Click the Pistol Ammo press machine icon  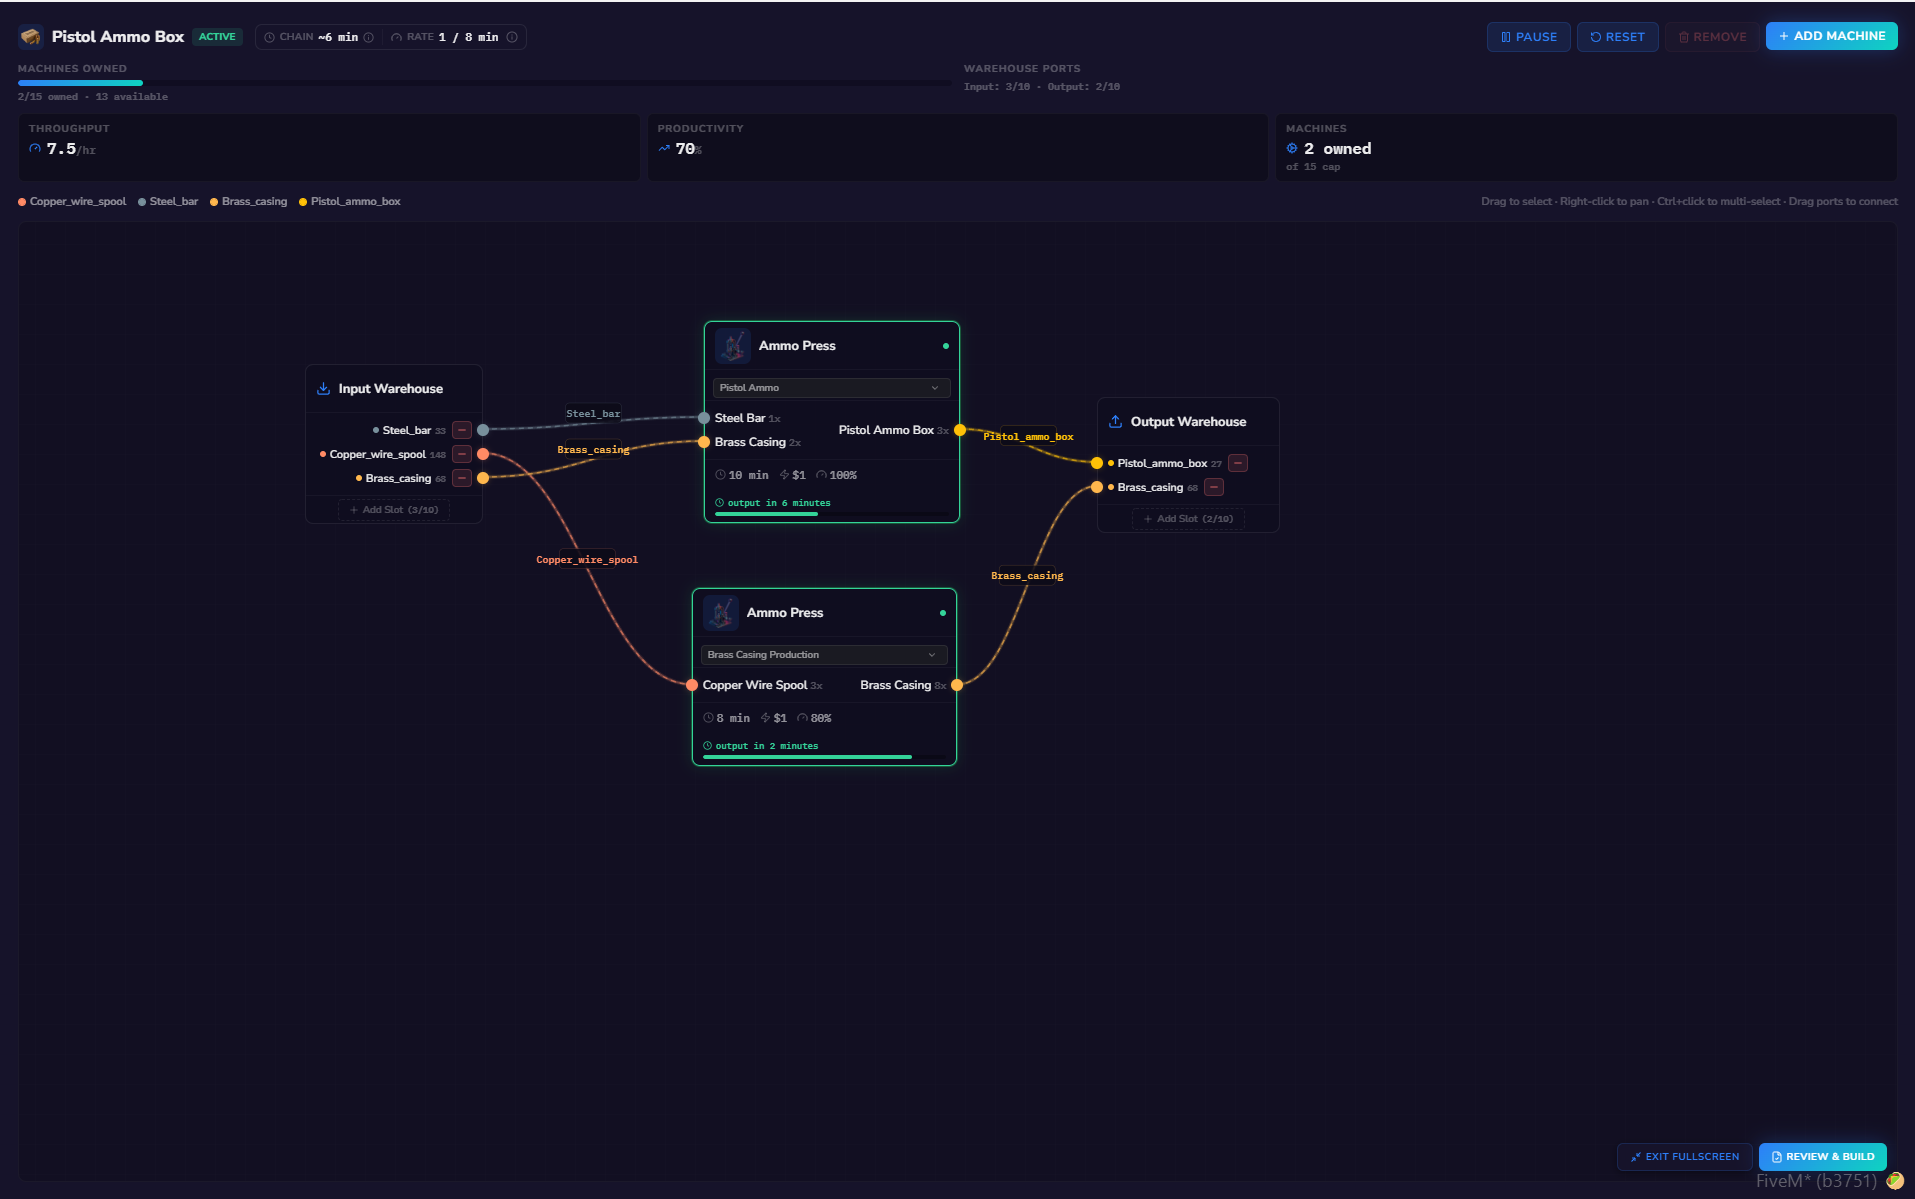[x=733, y=346]
